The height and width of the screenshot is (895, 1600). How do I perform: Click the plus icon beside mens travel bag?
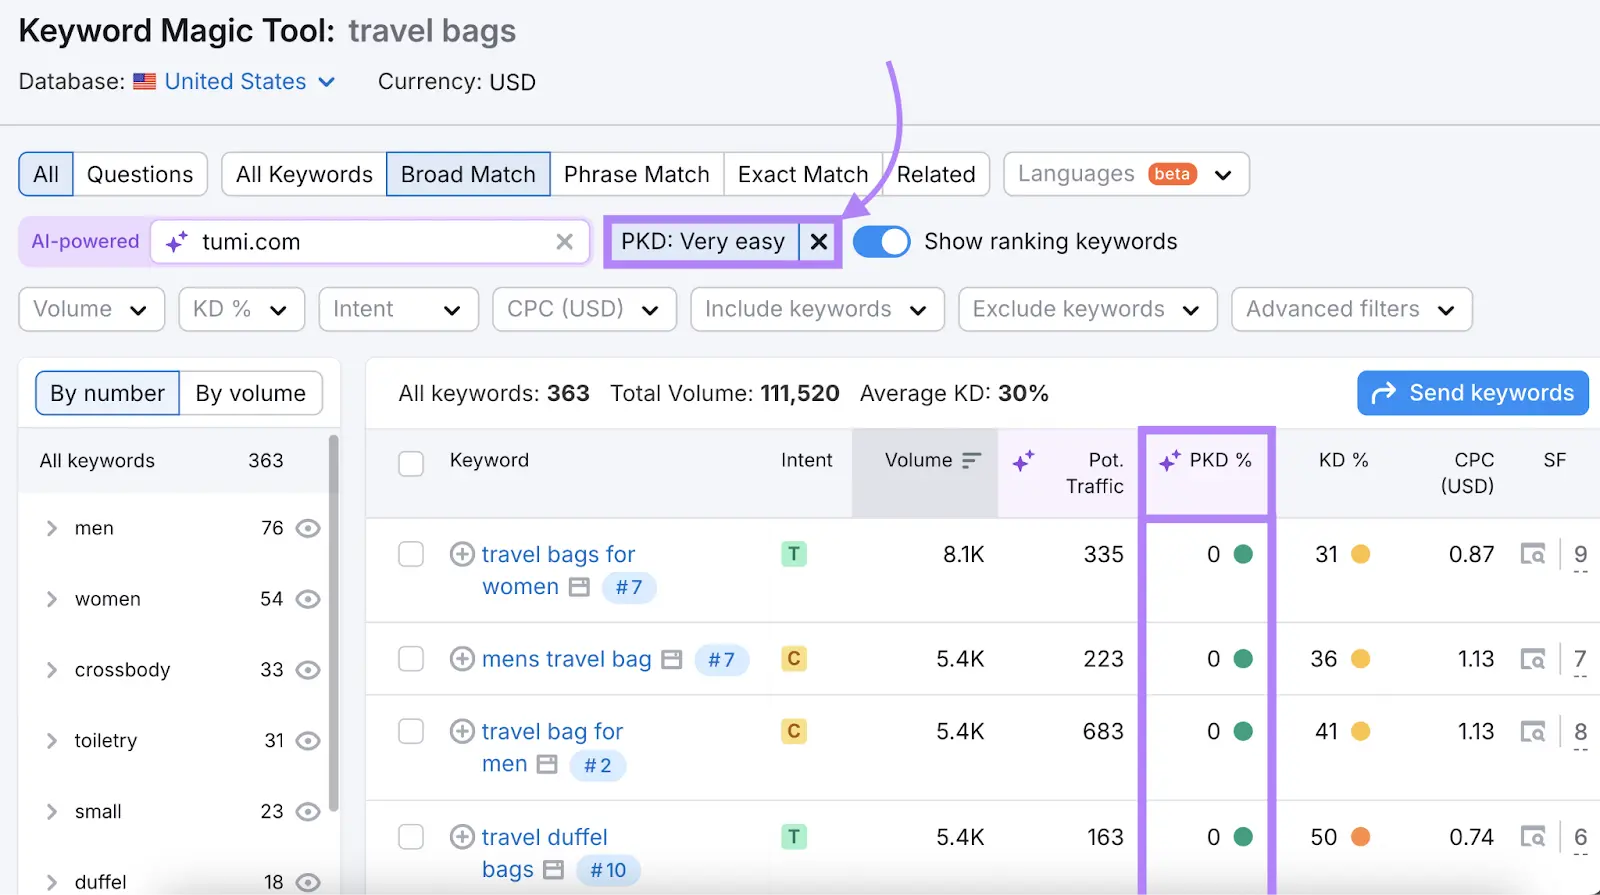(x=462, y=659)
